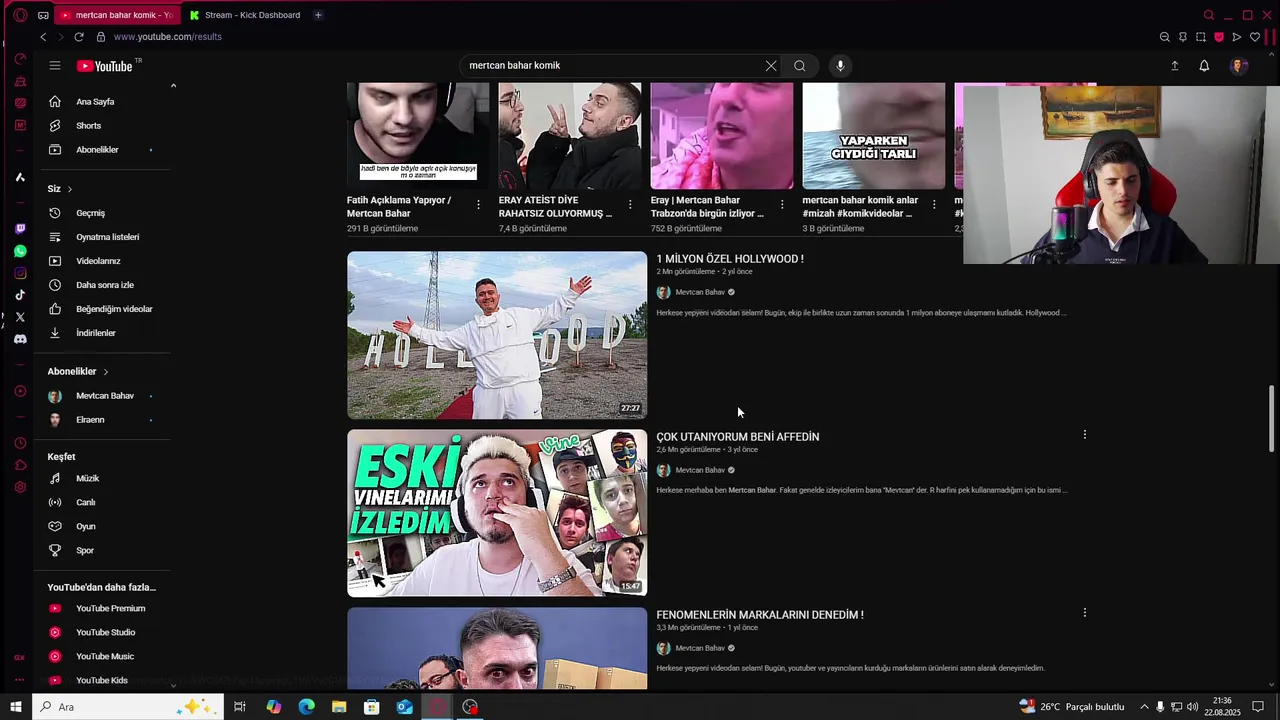Open Twitch from Opera sidebar
The image size is (1280, 720).
pos(20,229)
